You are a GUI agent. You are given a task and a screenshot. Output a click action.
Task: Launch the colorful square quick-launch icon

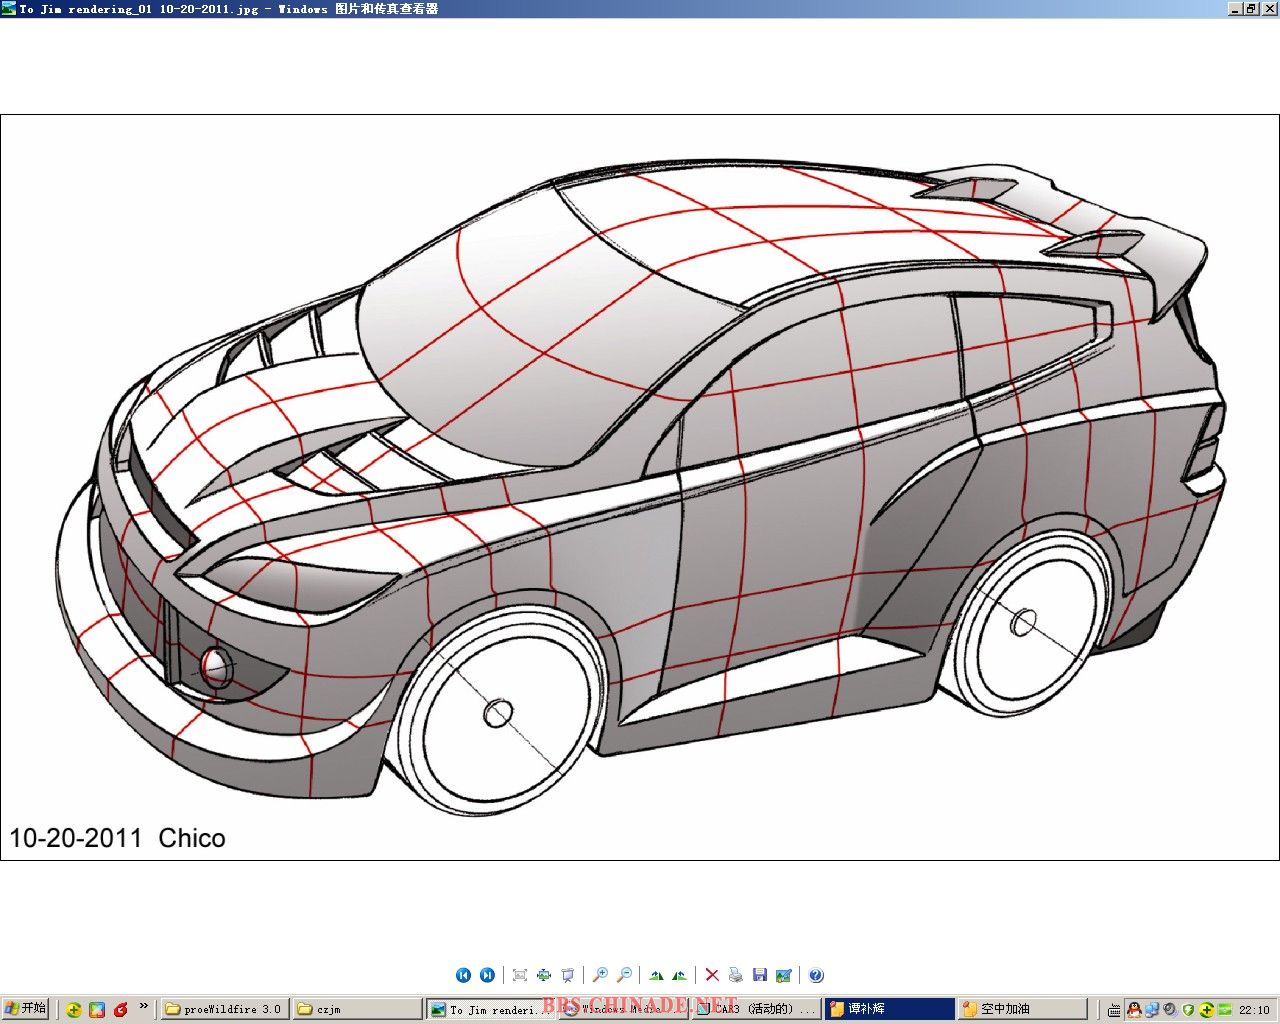point(97,1010)
